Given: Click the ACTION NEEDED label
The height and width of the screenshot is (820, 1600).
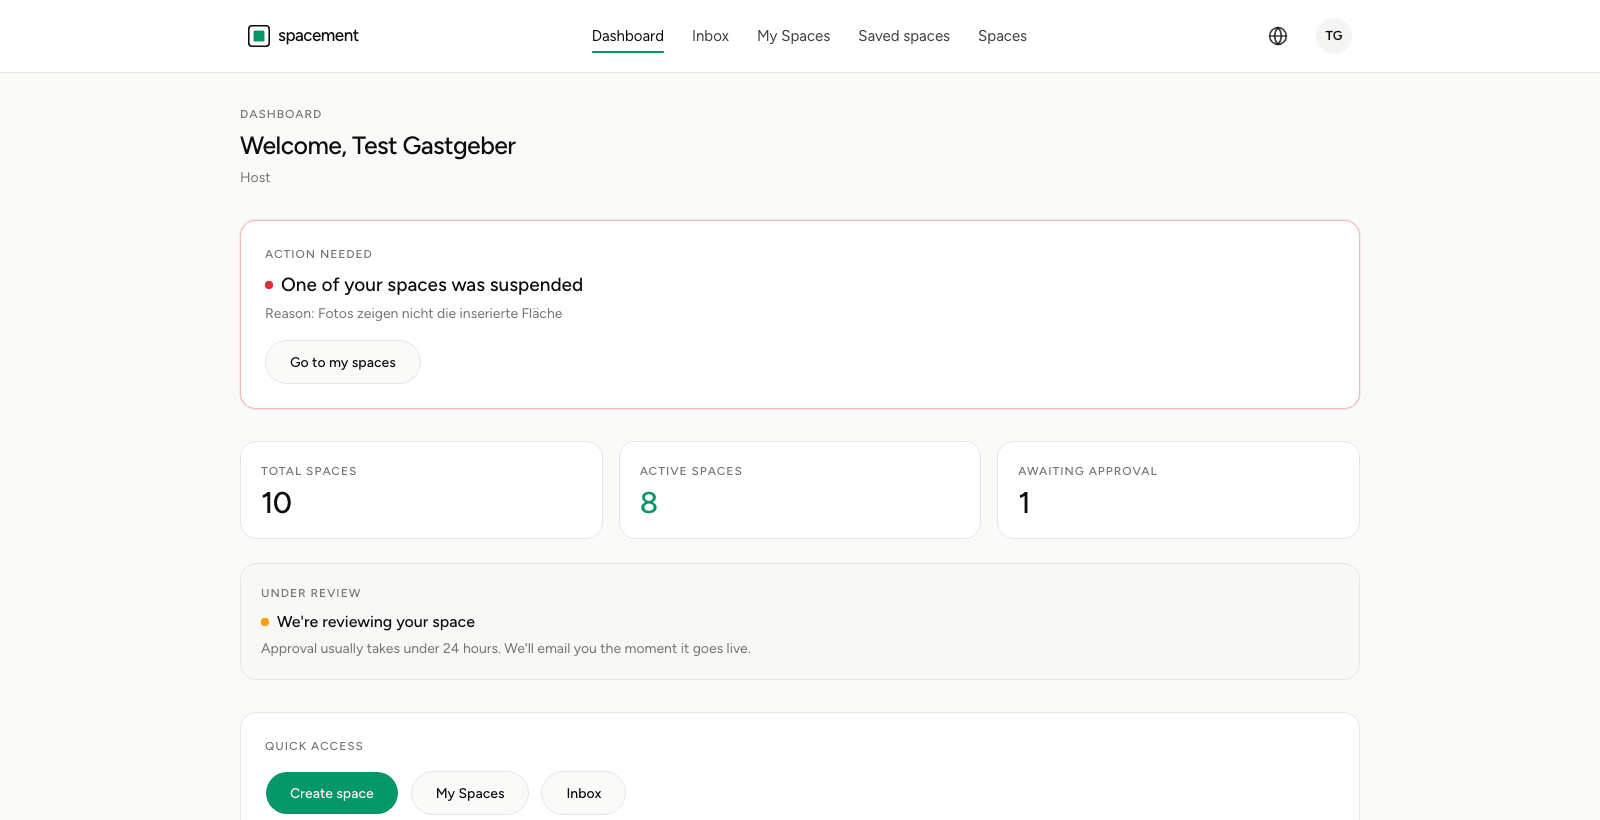Looking at the screenshot, I should [319, 254].
